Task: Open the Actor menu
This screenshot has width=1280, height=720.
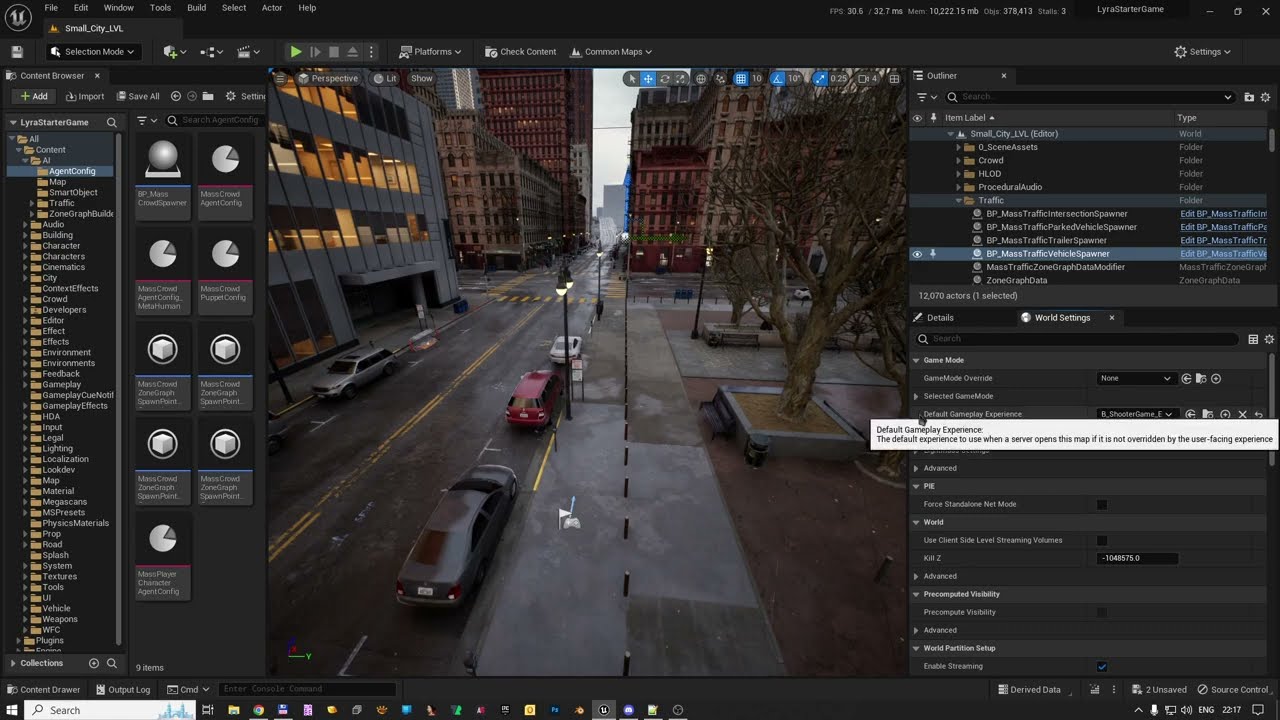Action: tap(272, 8)
